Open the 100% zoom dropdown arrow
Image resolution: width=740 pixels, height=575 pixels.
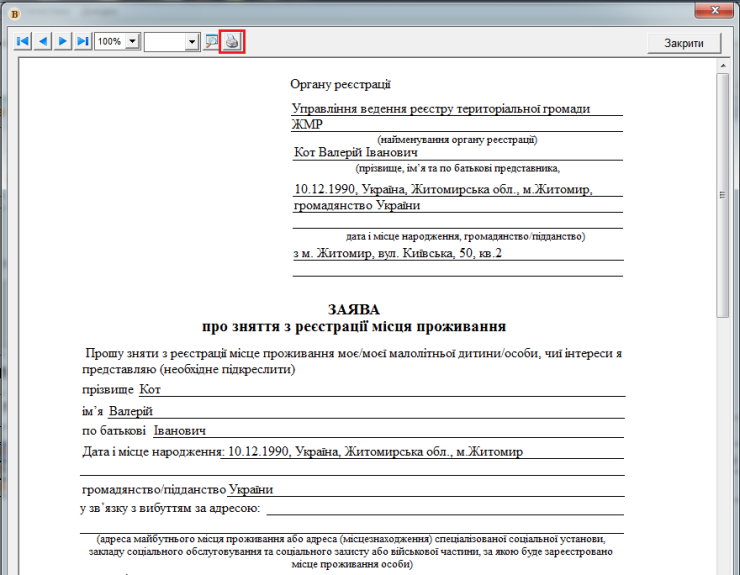[131, 42]
